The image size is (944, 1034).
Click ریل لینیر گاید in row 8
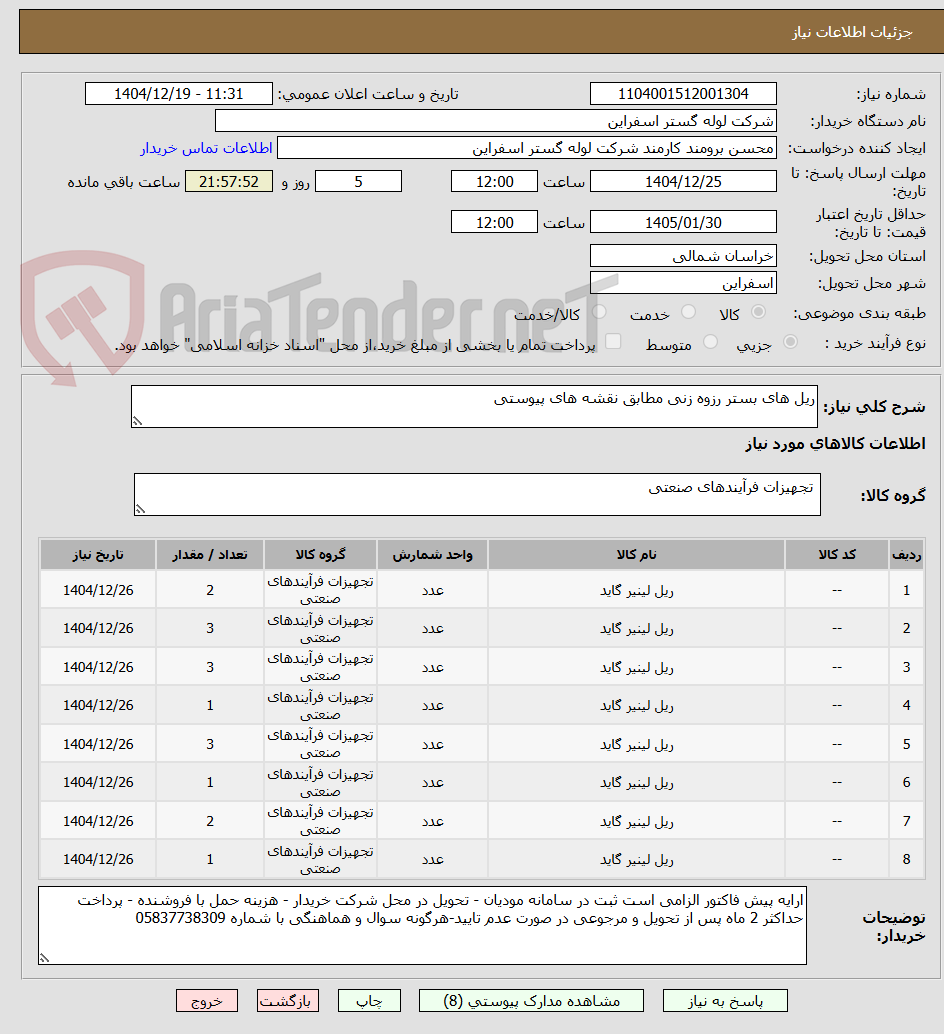636,860
